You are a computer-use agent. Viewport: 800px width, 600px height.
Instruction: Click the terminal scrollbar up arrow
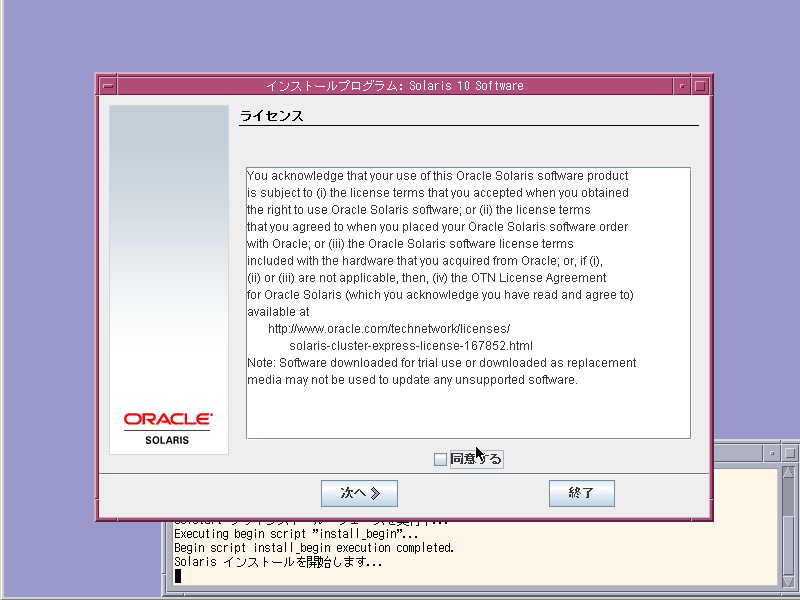coord(788,472)
